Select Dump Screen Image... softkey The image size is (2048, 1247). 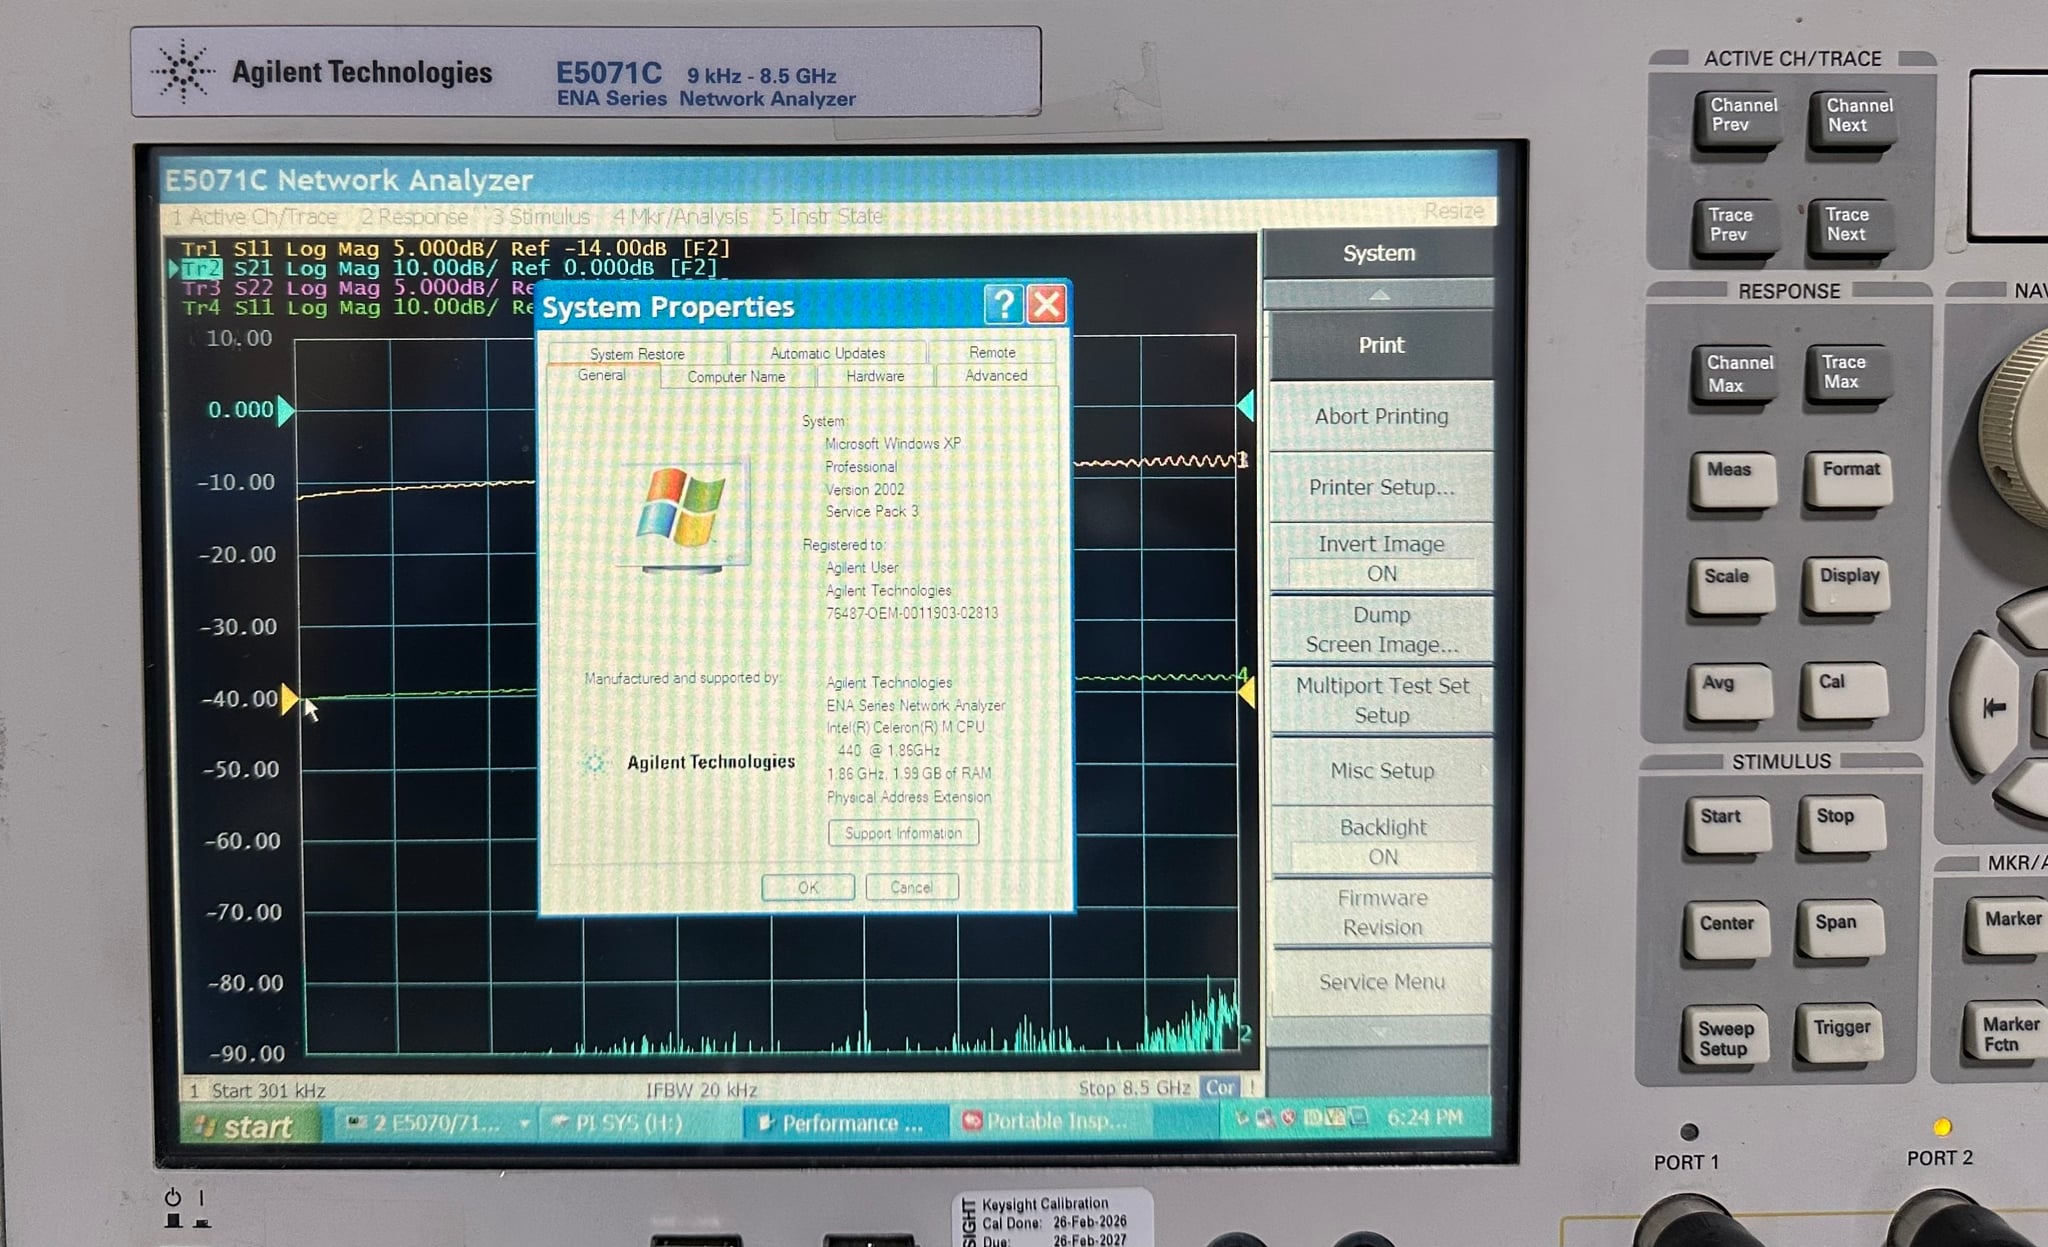tap(1381, 630)
